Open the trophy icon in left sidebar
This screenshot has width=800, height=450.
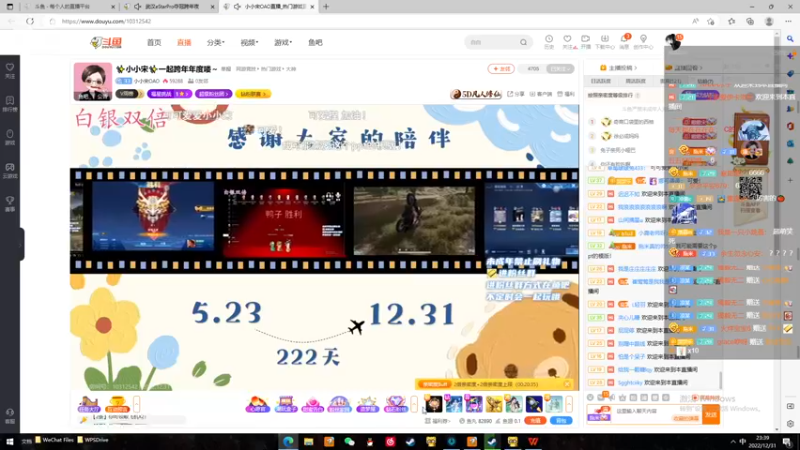coord(10,204)
